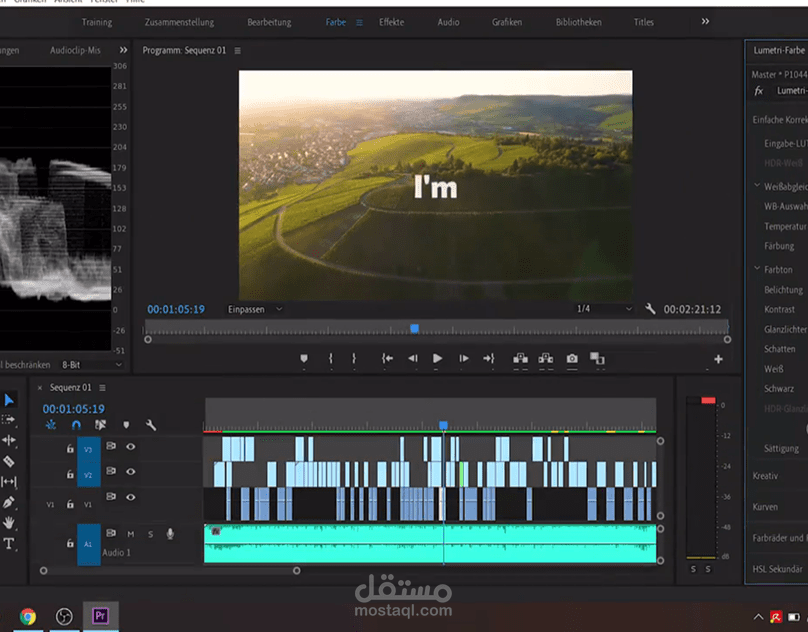
Task: Select the Hand tool
Action: click(9, 523)
